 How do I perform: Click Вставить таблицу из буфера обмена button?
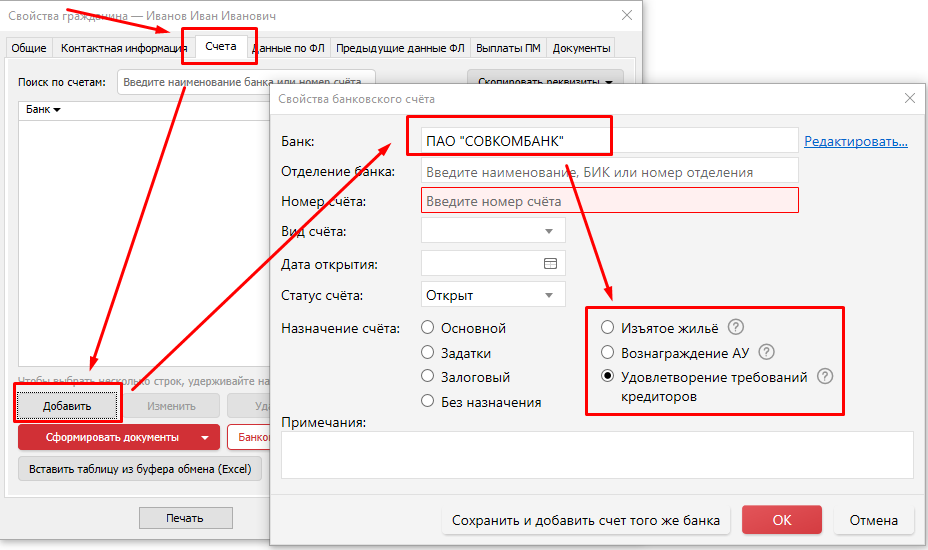(140, 469)
